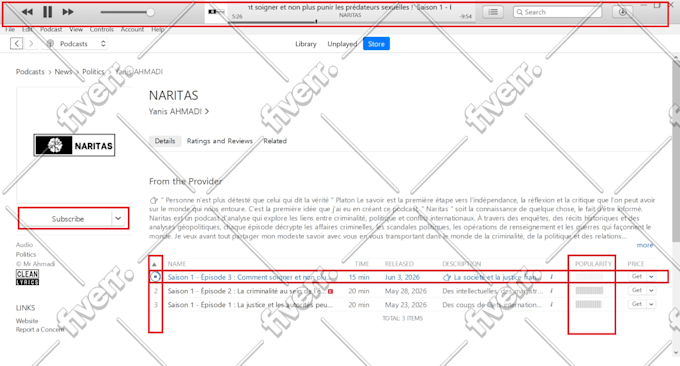680x366 pixels.
Task: Click the Search field
Action: pyautogui.click(x=558, y=12)
